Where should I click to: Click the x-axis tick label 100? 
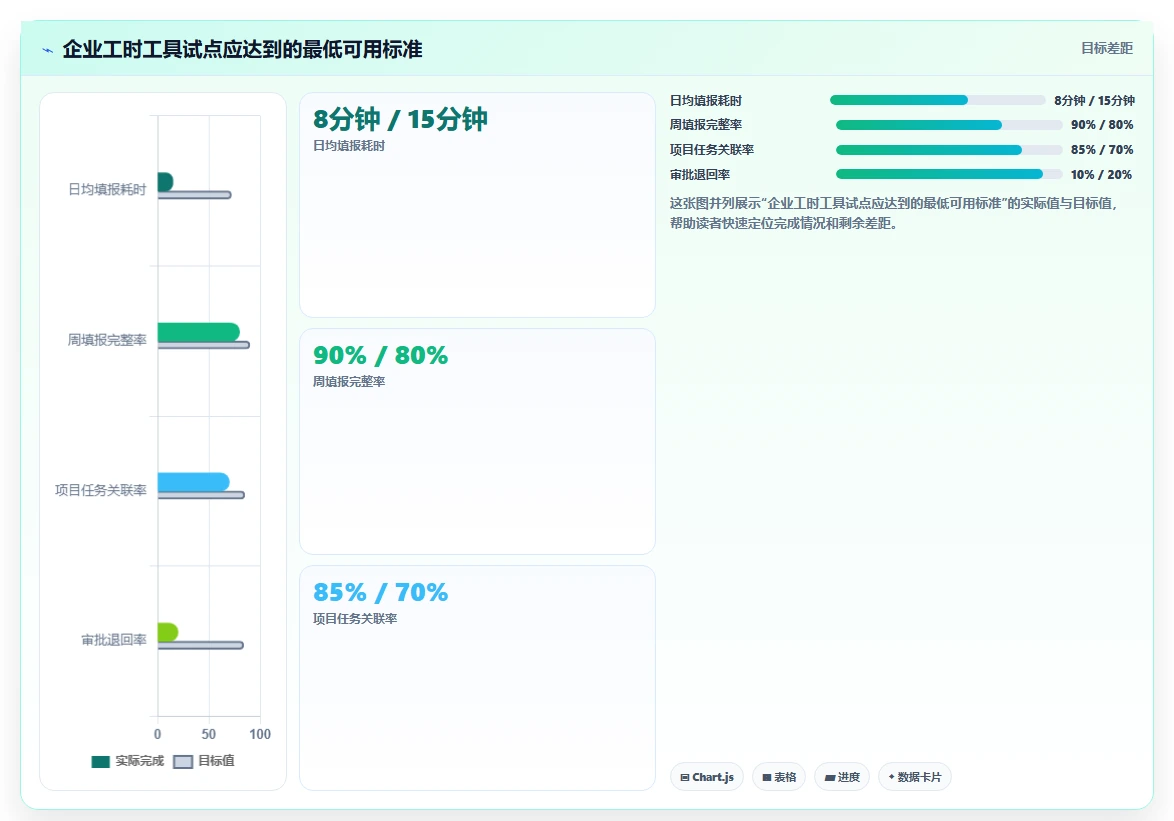pyautogui.click(x=260, y=734)
